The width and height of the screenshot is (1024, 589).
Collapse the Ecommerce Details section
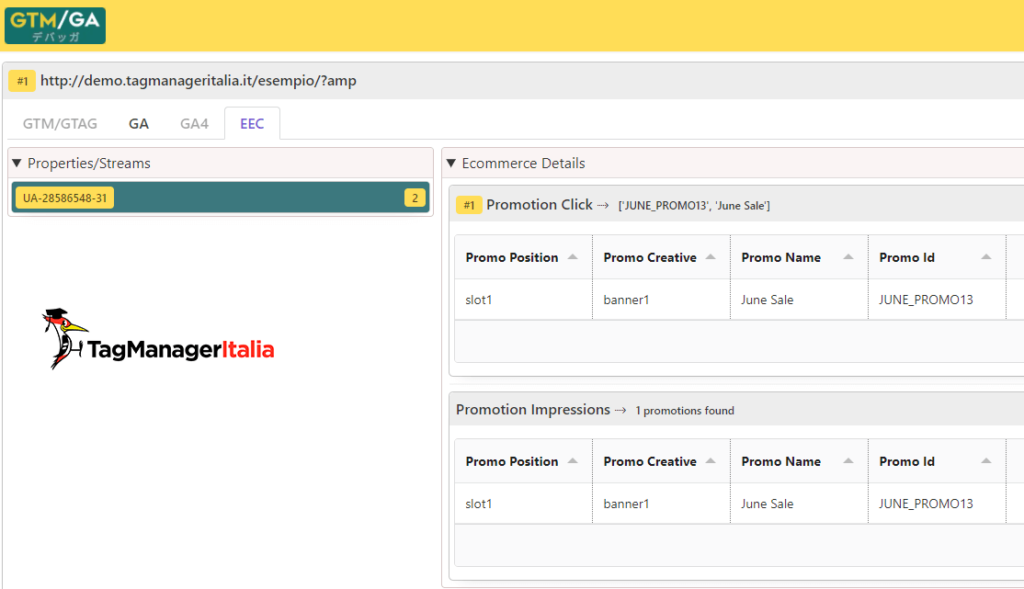(x=451, y=163)
